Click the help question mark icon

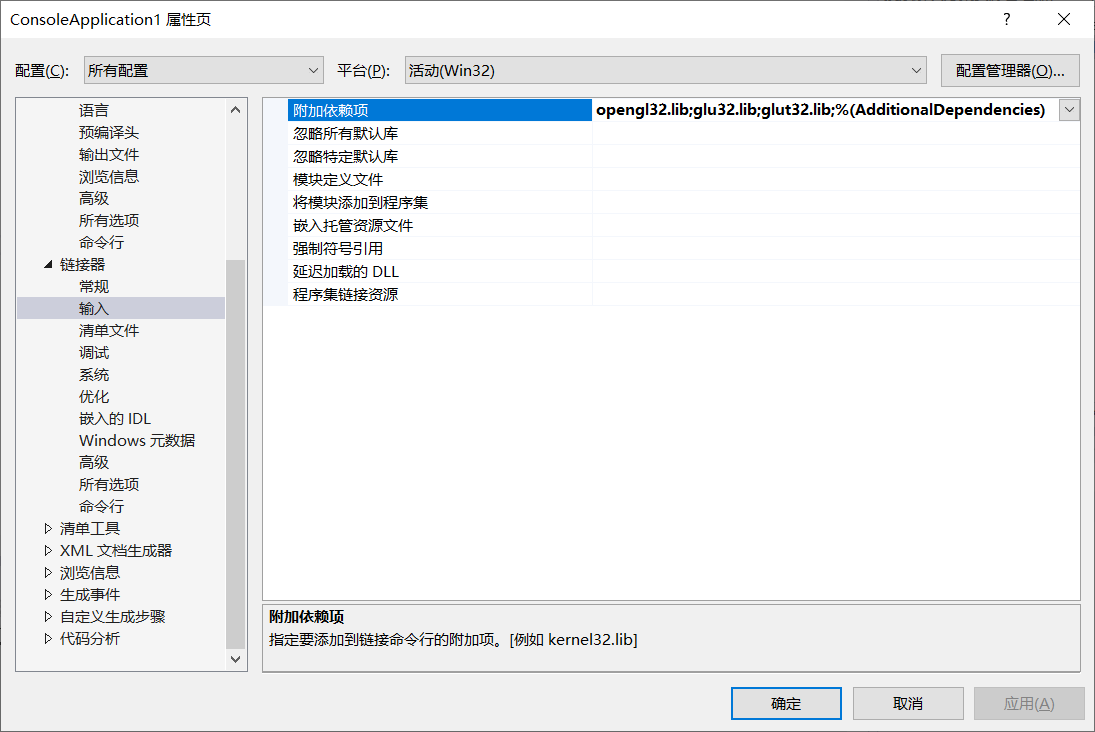1006,20
